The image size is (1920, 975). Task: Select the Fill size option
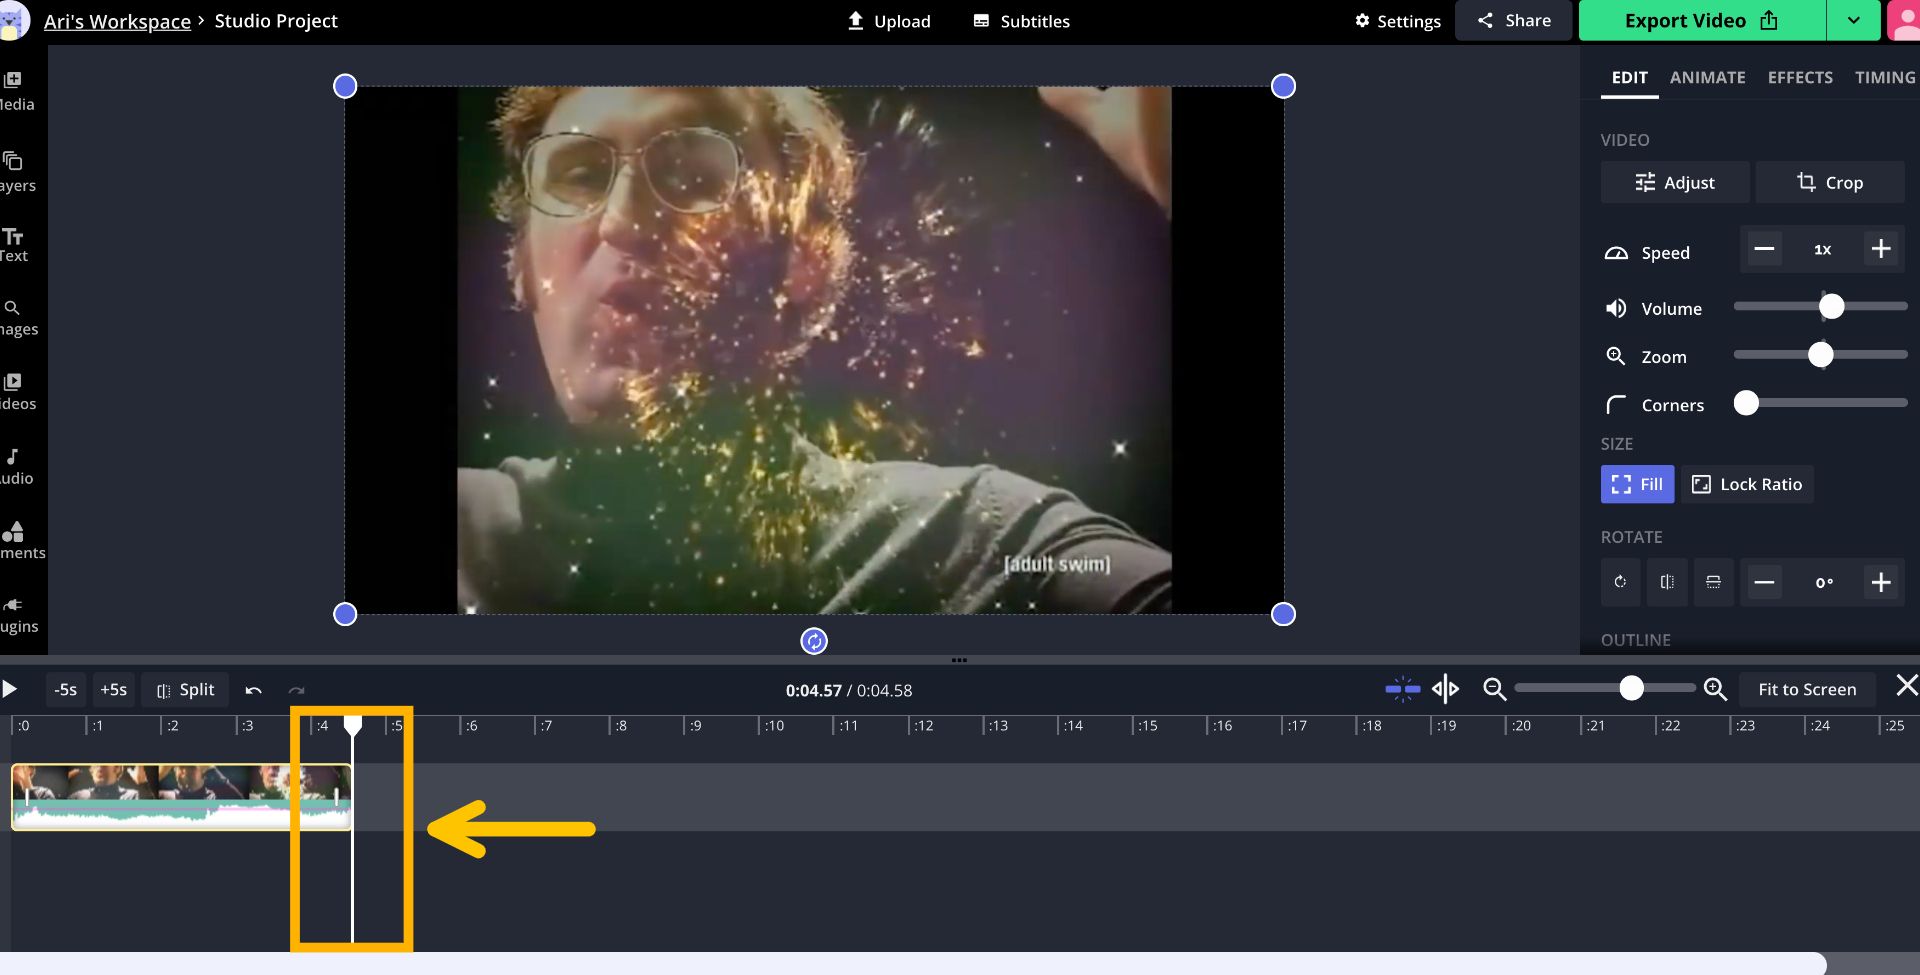1637,484
